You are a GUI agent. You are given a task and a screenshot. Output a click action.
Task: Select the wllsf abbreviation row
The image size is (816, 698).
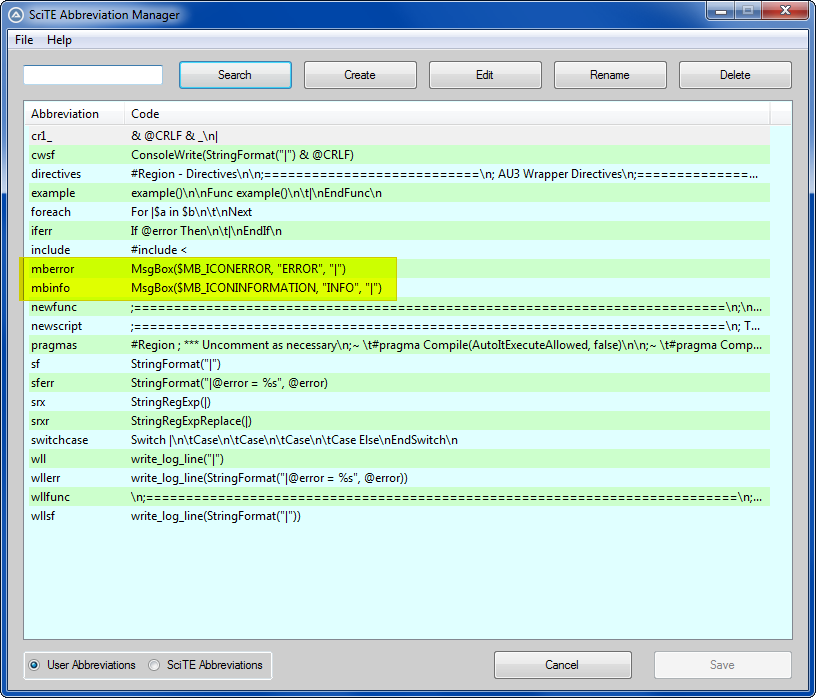397,516
